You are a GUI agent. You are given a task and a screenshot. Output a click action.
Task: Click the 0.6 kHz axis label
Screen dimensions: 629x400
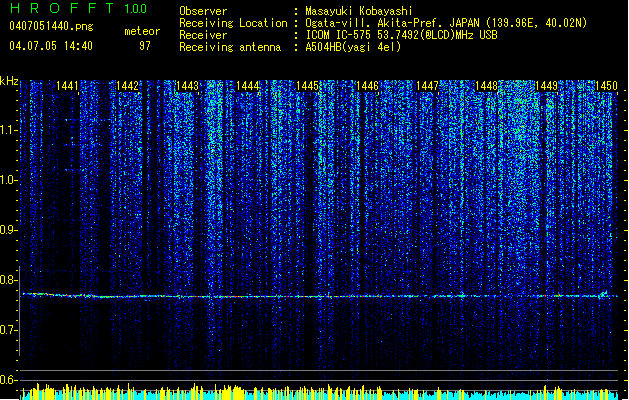click(x=9, y=380)
